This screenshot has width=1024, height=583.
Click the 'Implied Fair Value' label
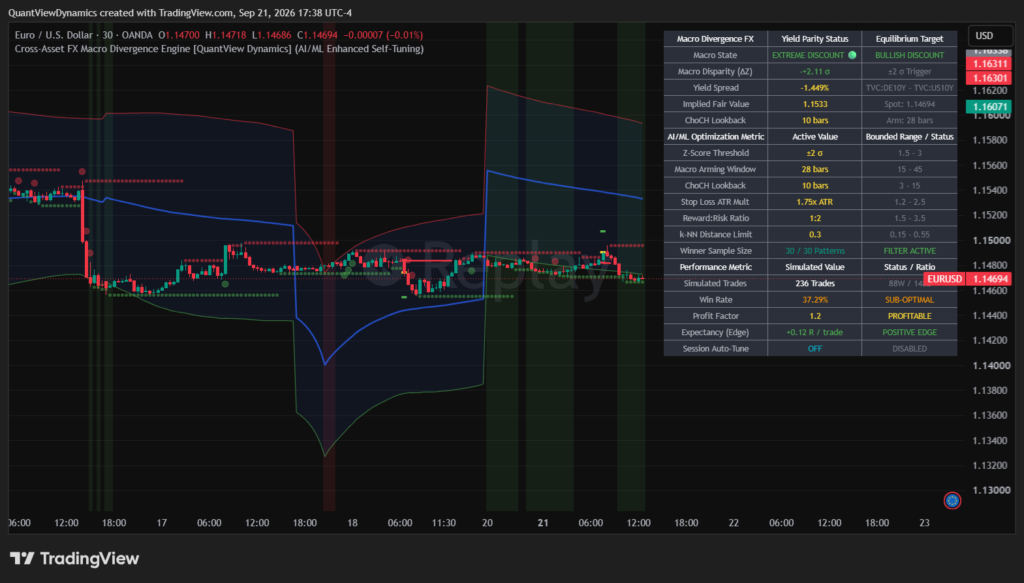pos(715,104)
